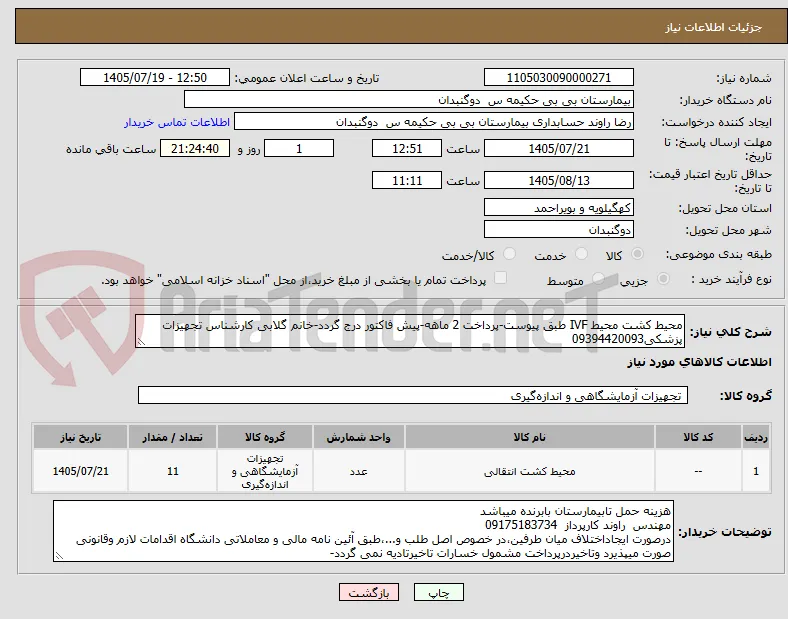
Task: Click price validity date 1405/08/13 field
Action: tap(559, 180)
